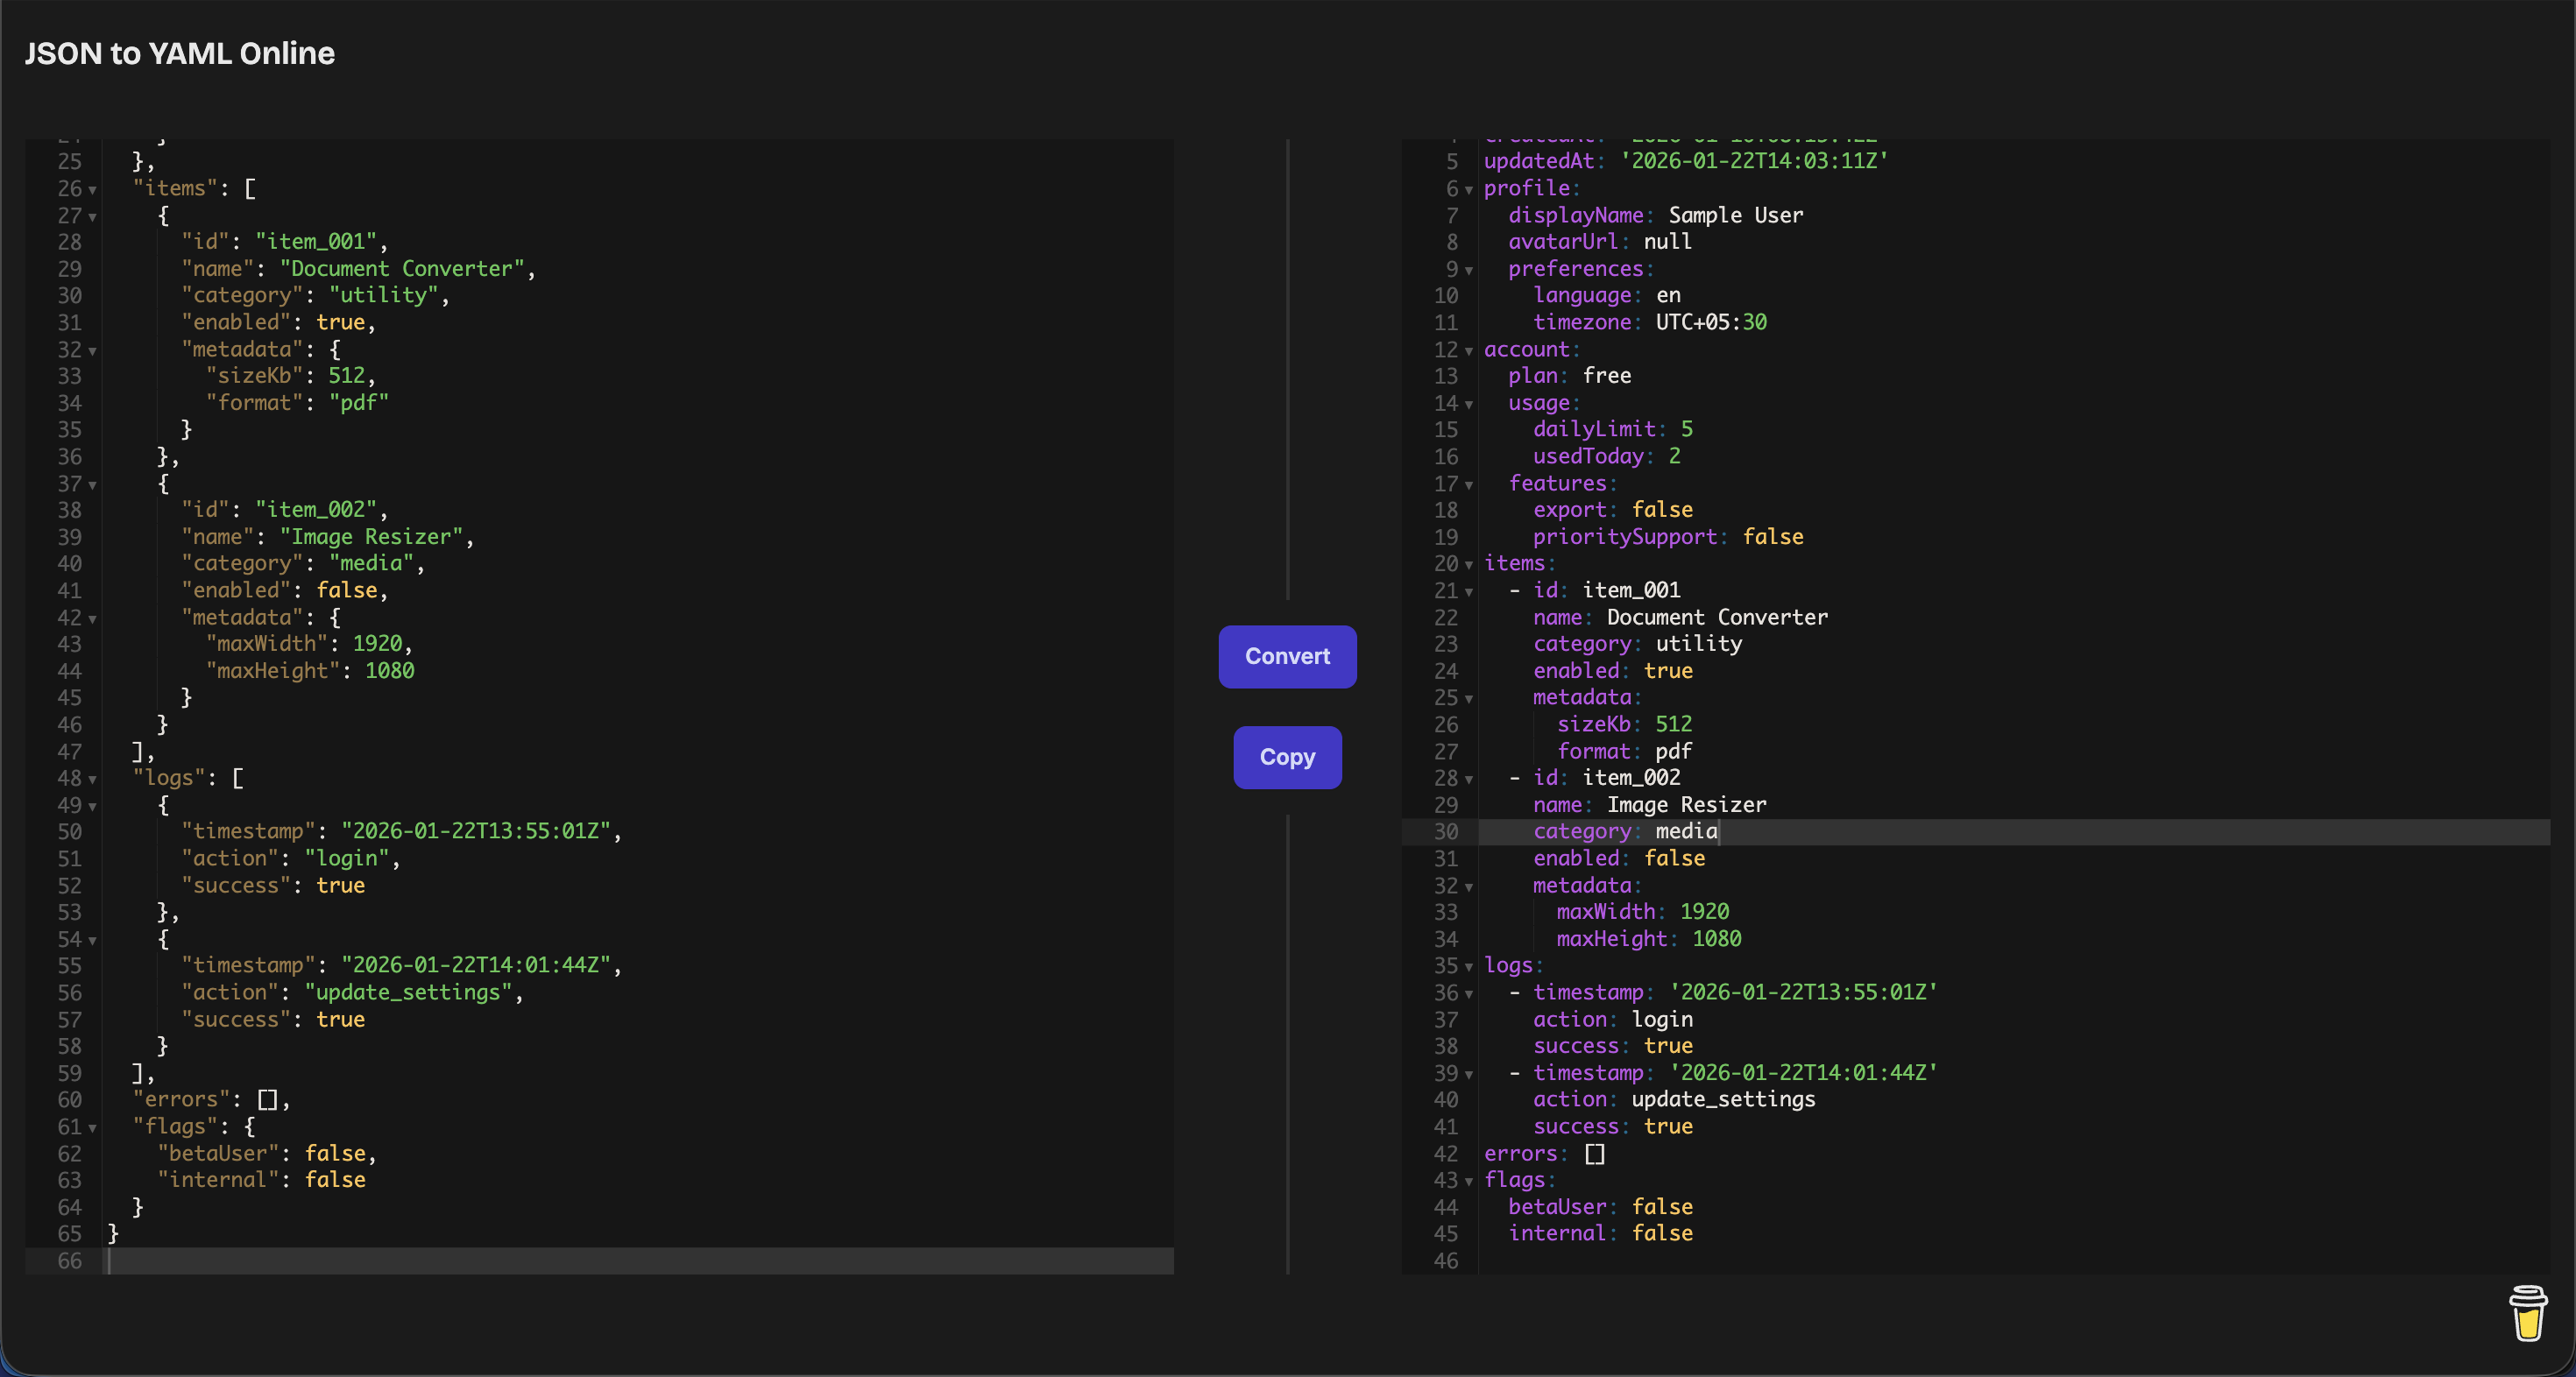Collapse the profile section in YAML output
The height and width of the screenshot is (1377, 2576).
tap(1469, 190)
